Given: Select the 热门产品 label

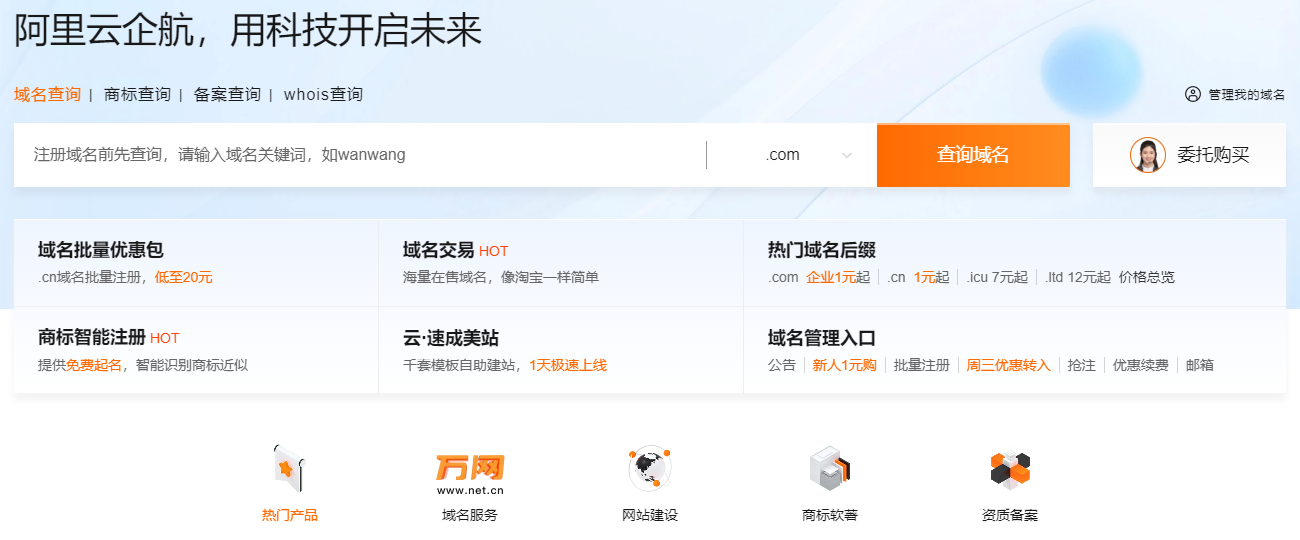Looking at the screenshot, I should [290, 515].
